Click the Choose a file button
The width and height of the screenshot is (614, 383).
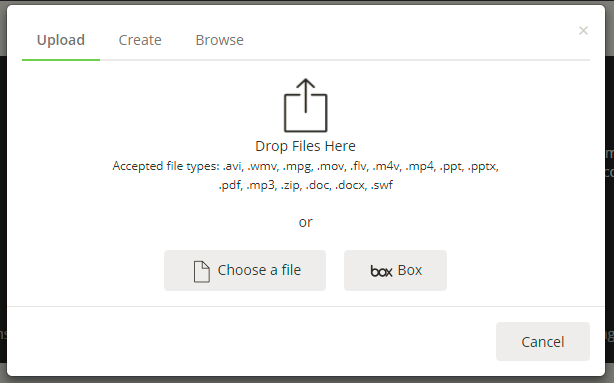click(245, 270)
